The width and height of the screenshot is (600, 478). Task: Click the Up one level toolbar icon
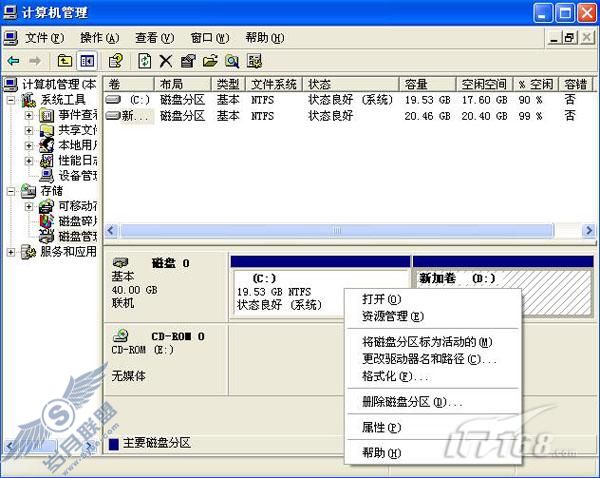(x=64, y=61)
